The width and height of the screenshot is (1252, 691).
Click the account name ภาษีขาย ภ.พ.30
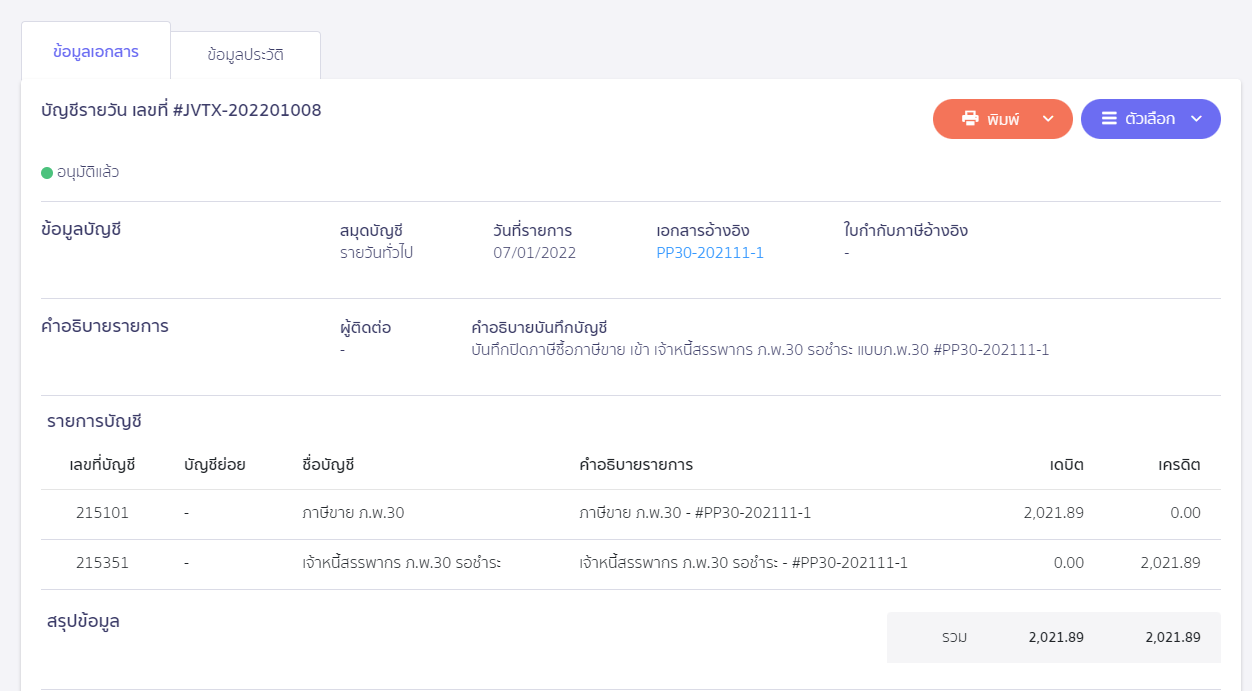pos(353,513)
